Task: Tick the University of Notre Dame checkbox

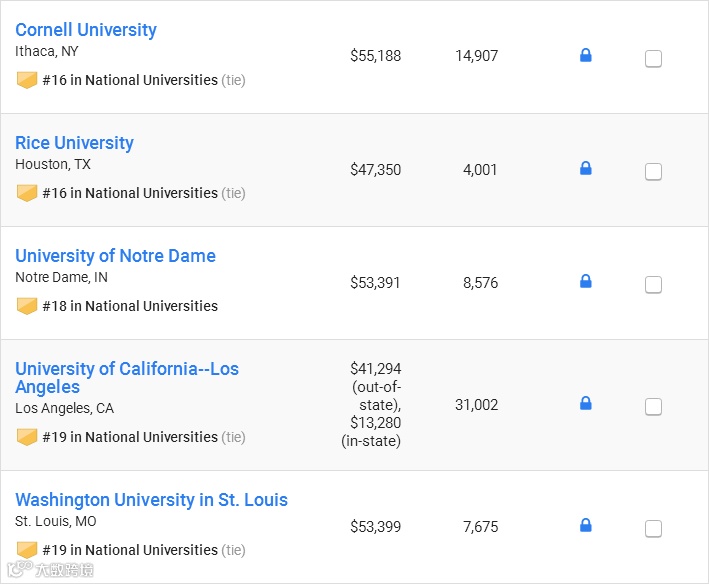Action: tap(653, 285)
